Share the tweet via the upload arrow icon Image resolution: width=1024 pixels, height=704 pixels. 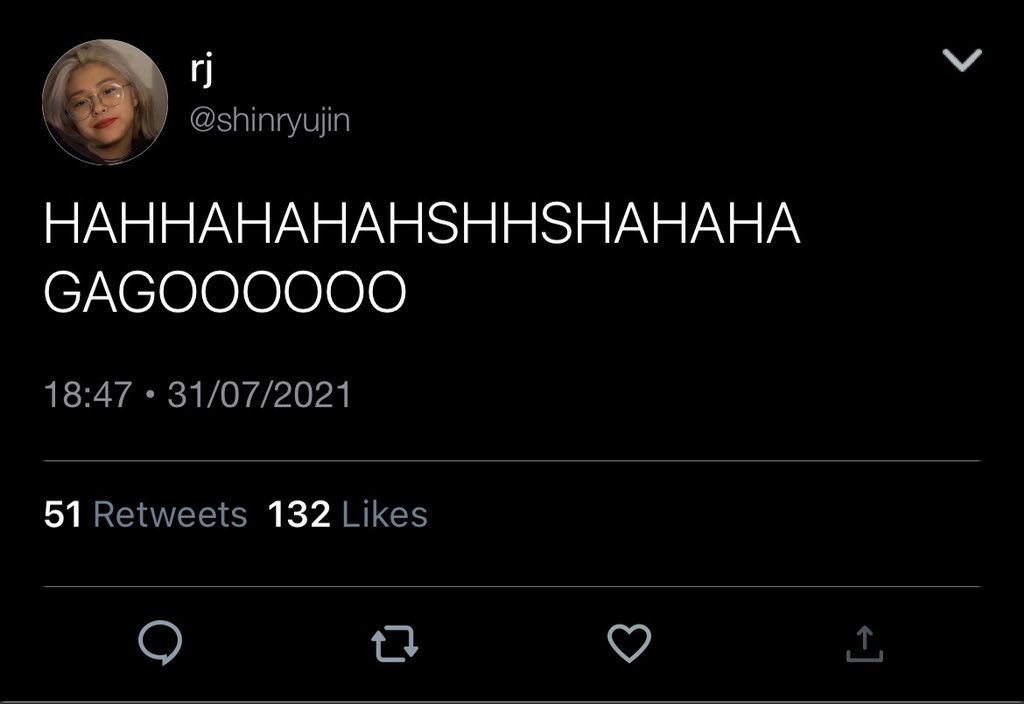(865, 644)
